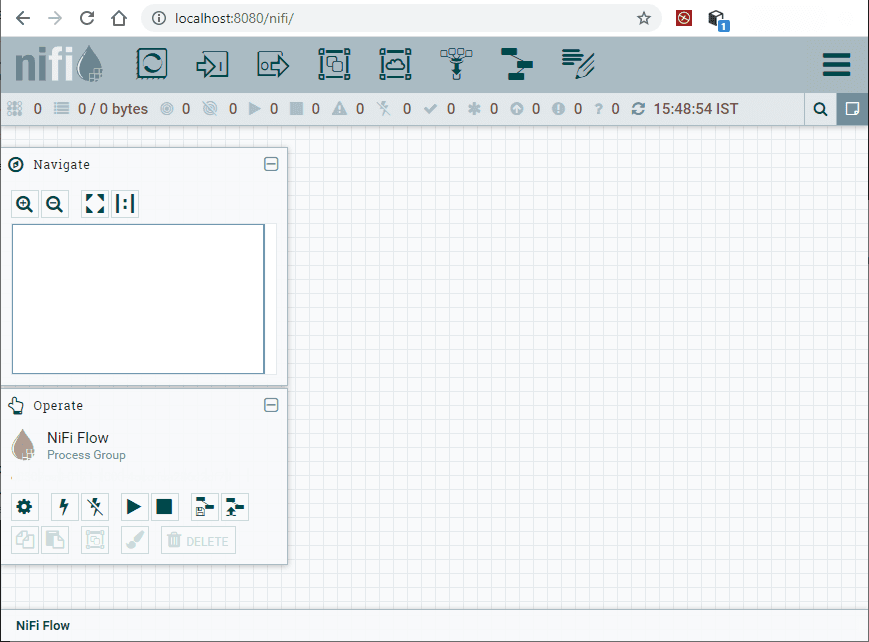869x642 pixels.
Task: Open the global hamburger menu
Action: tap(836, 65)
